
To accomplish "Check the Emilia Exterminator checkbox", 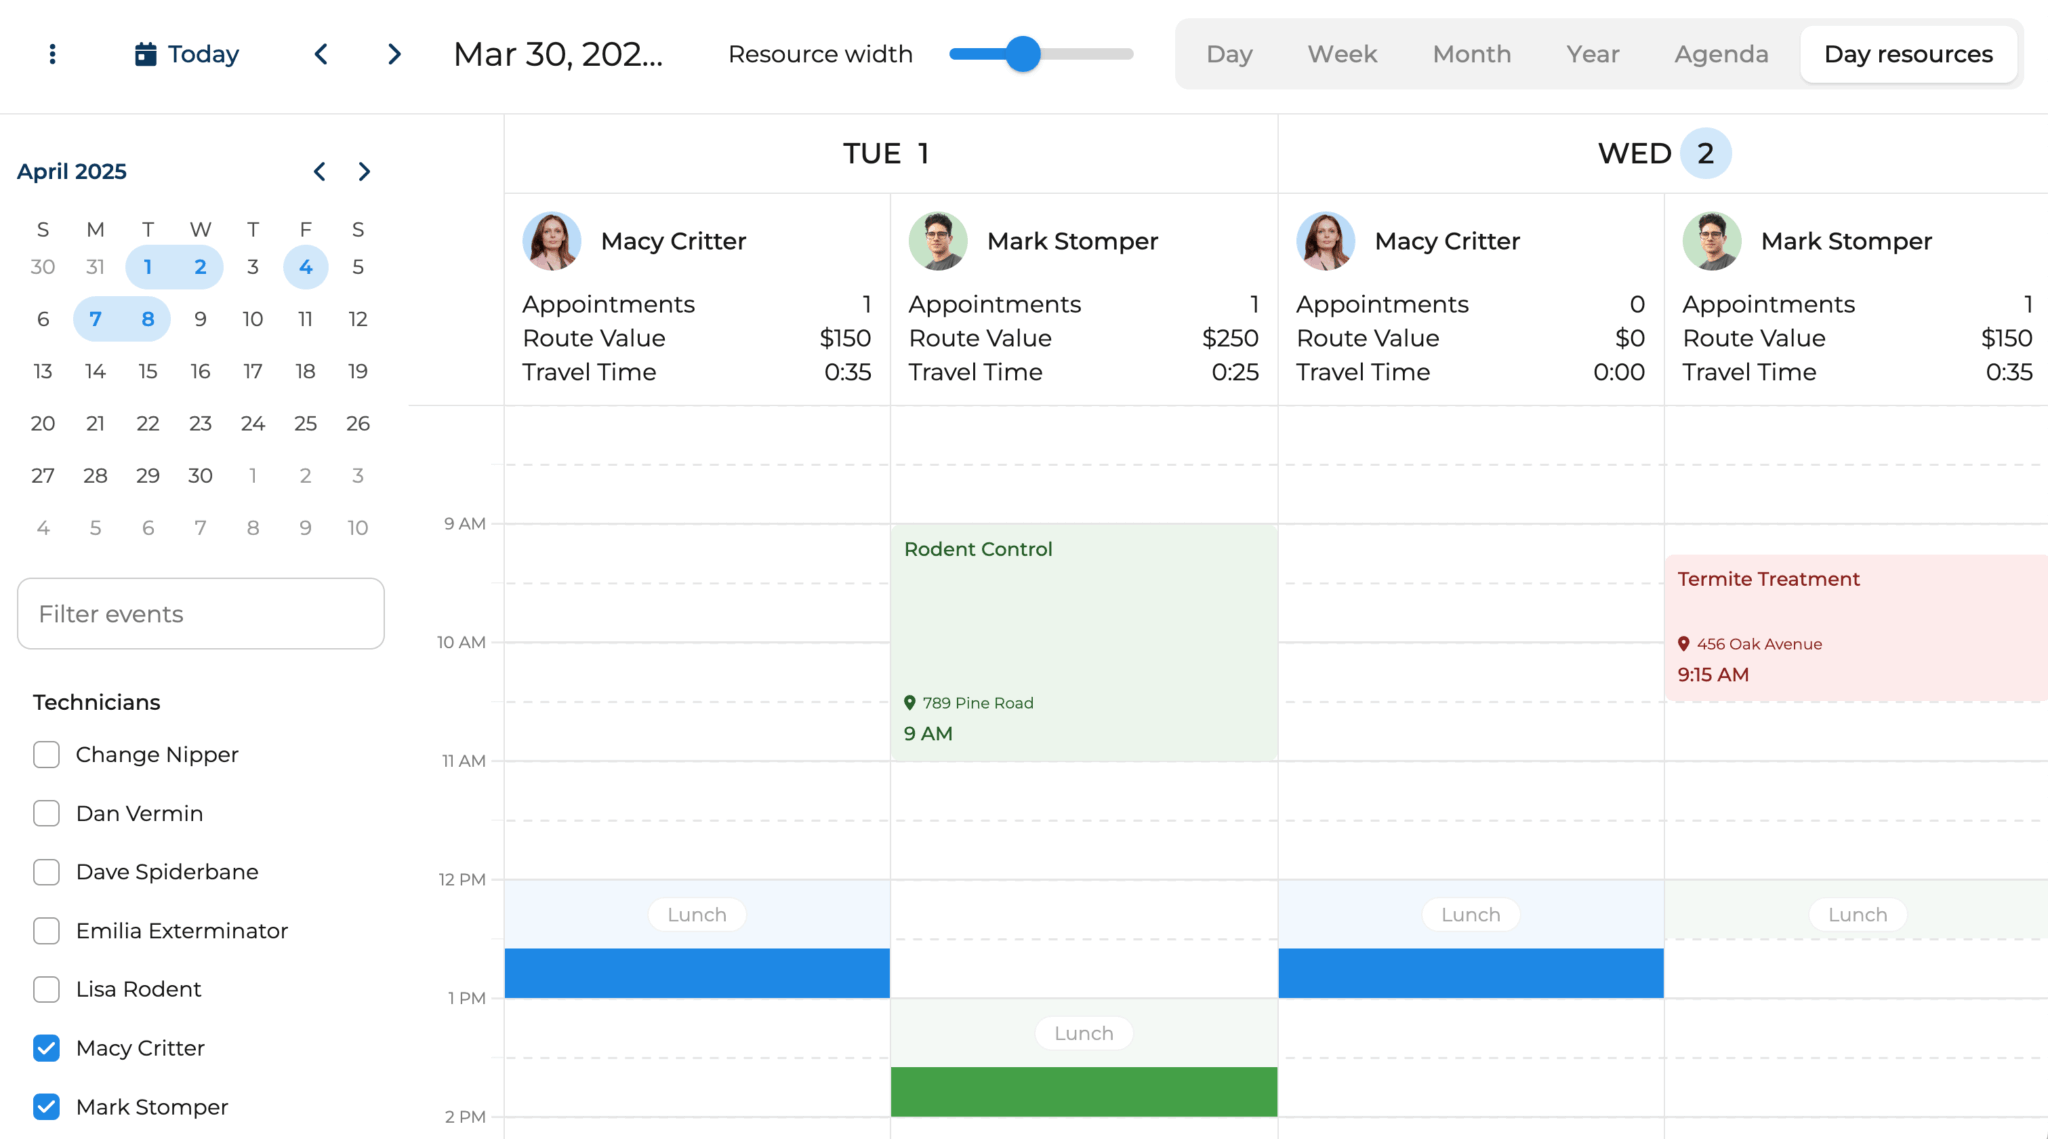I will click(46, 931).
